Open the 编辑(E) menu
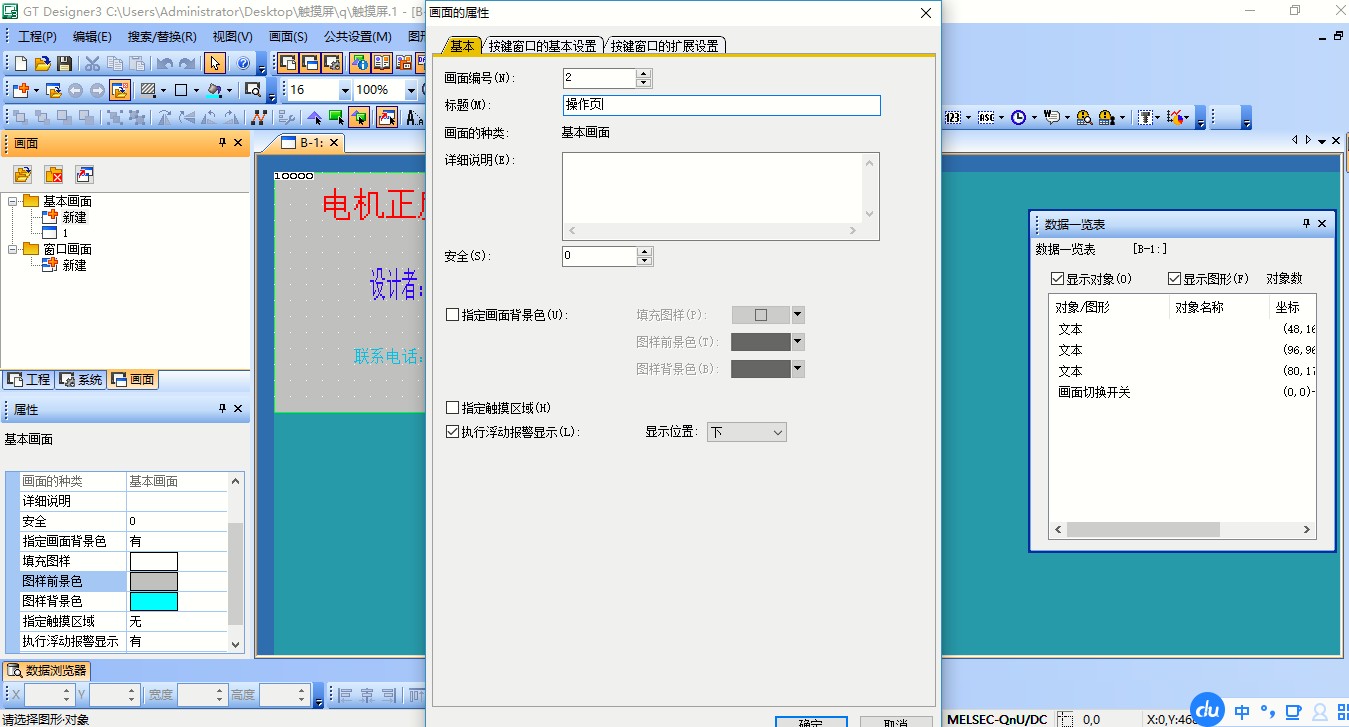 pos(92,37)
